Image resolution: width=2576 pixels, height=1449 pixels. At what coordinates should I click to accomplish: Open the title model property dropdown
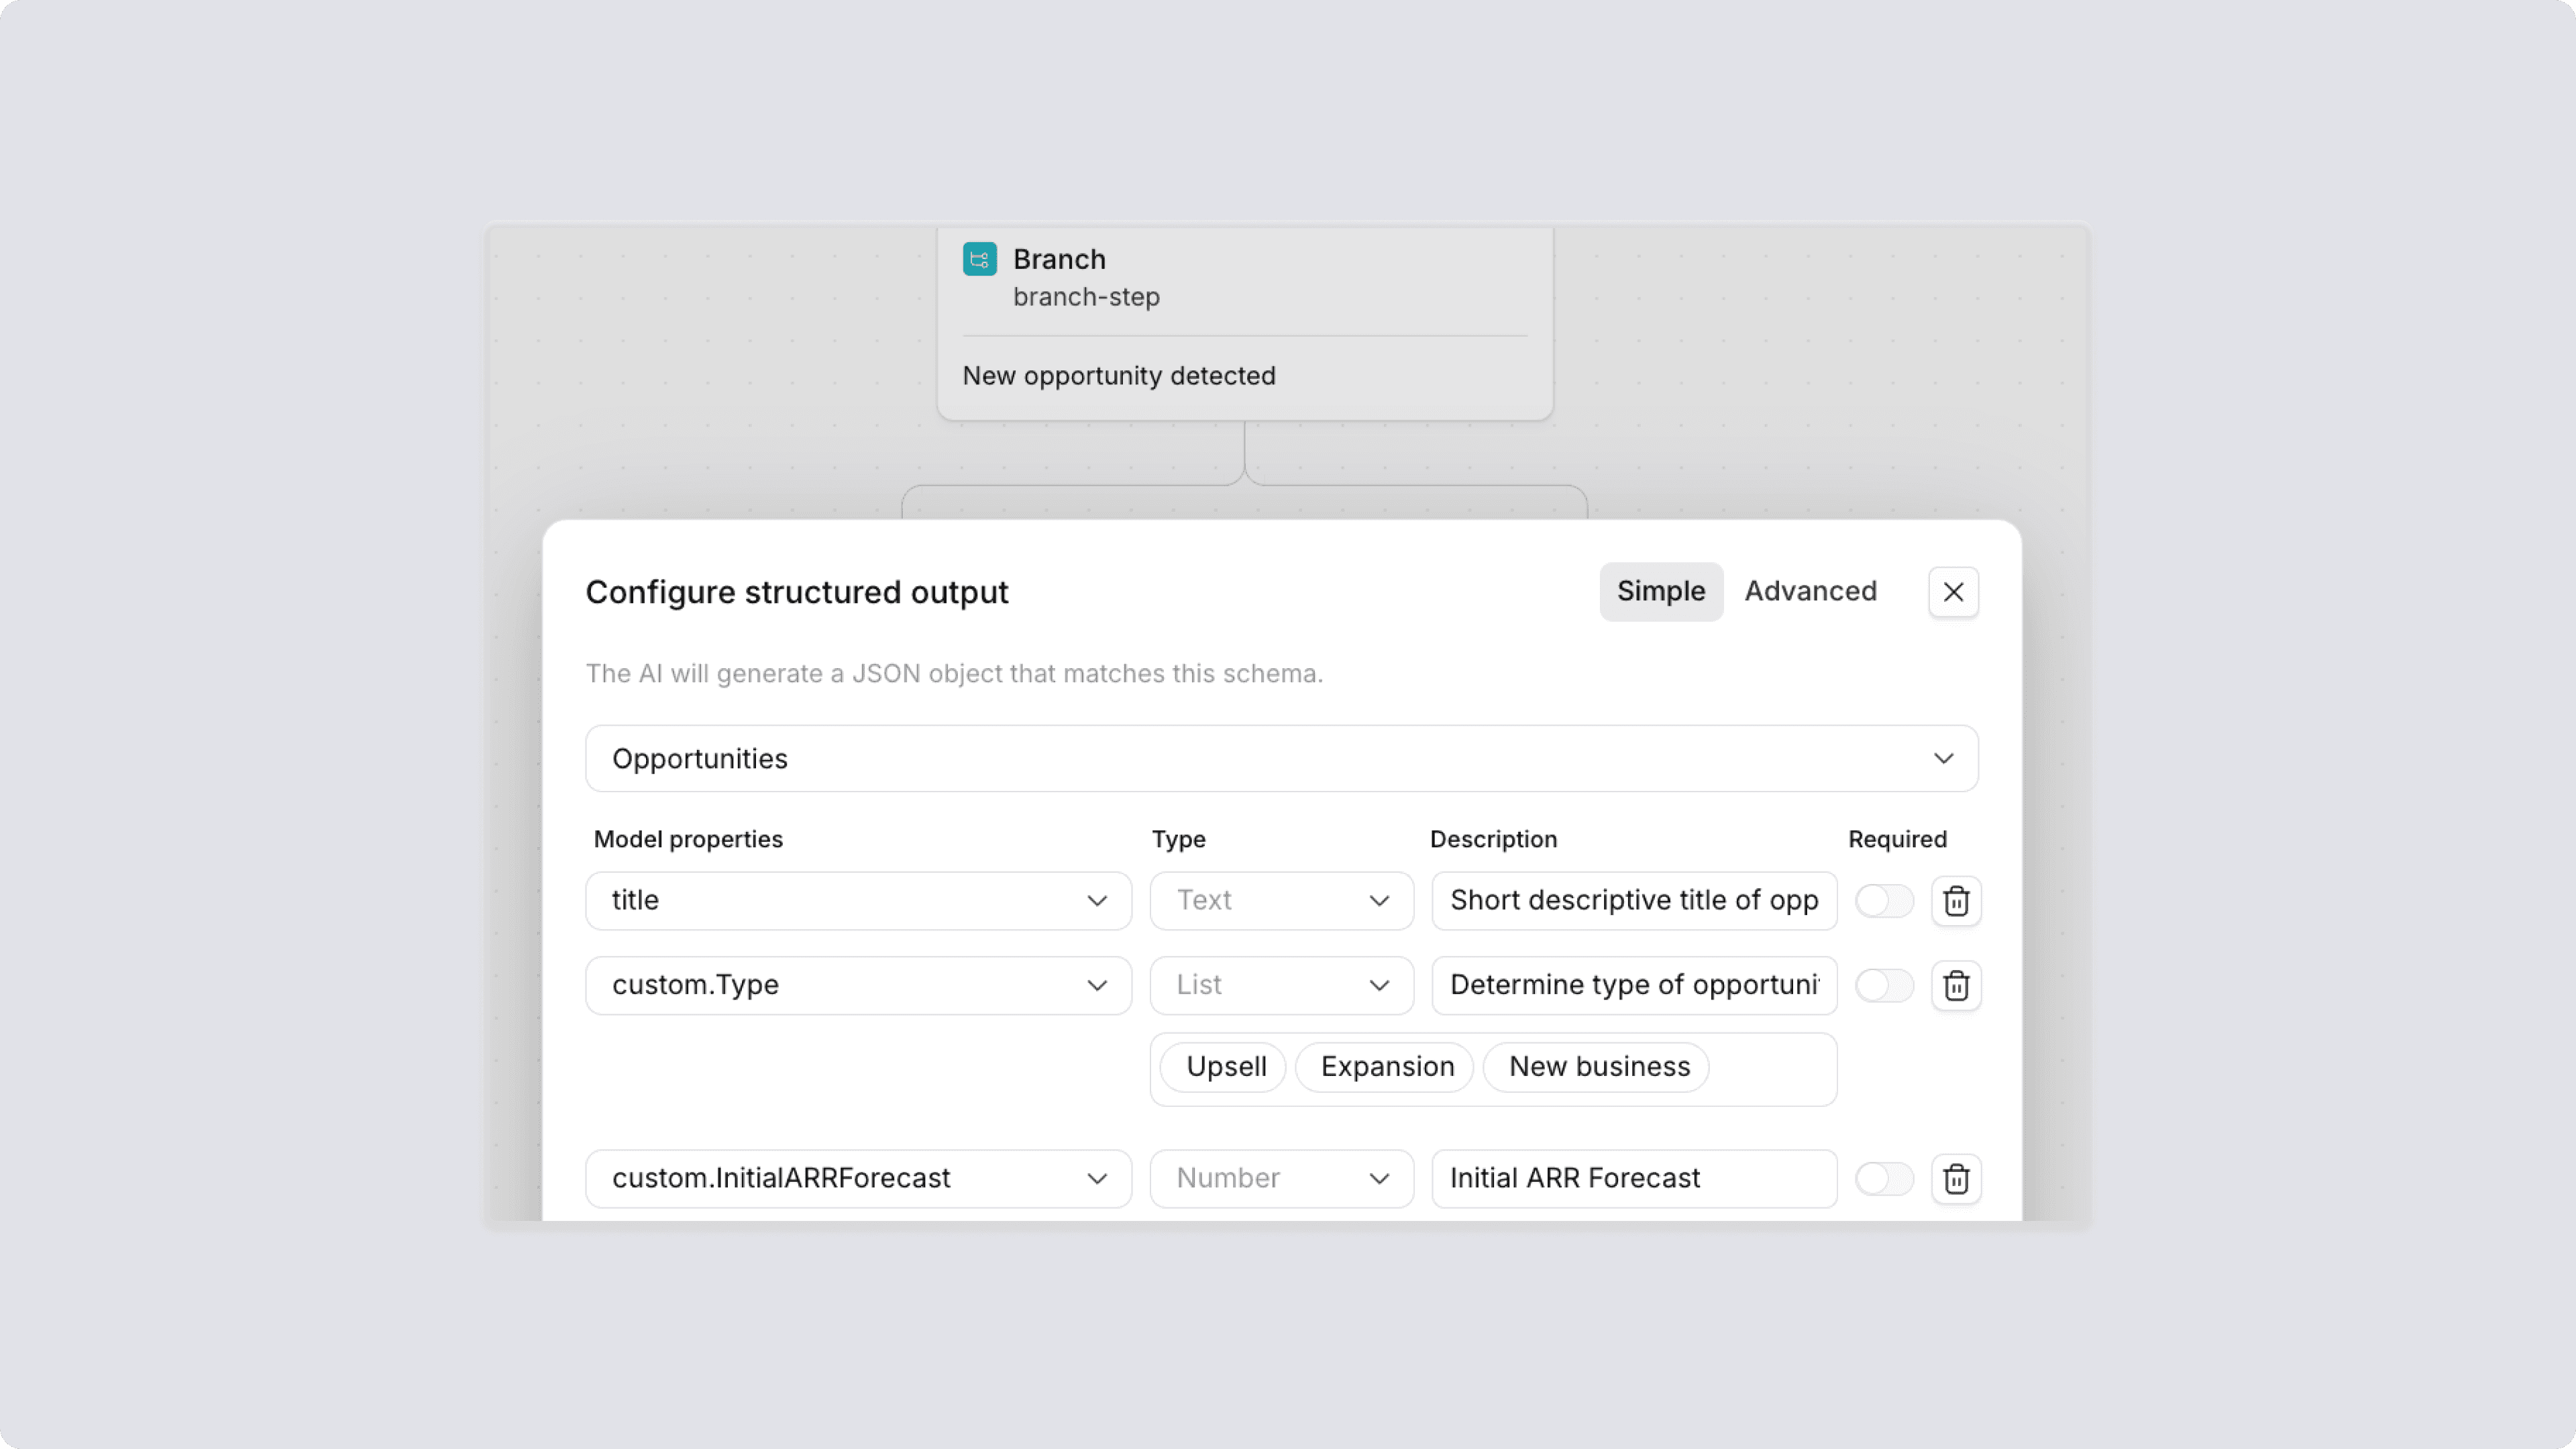pyautogui.click(x=858, y=901)
